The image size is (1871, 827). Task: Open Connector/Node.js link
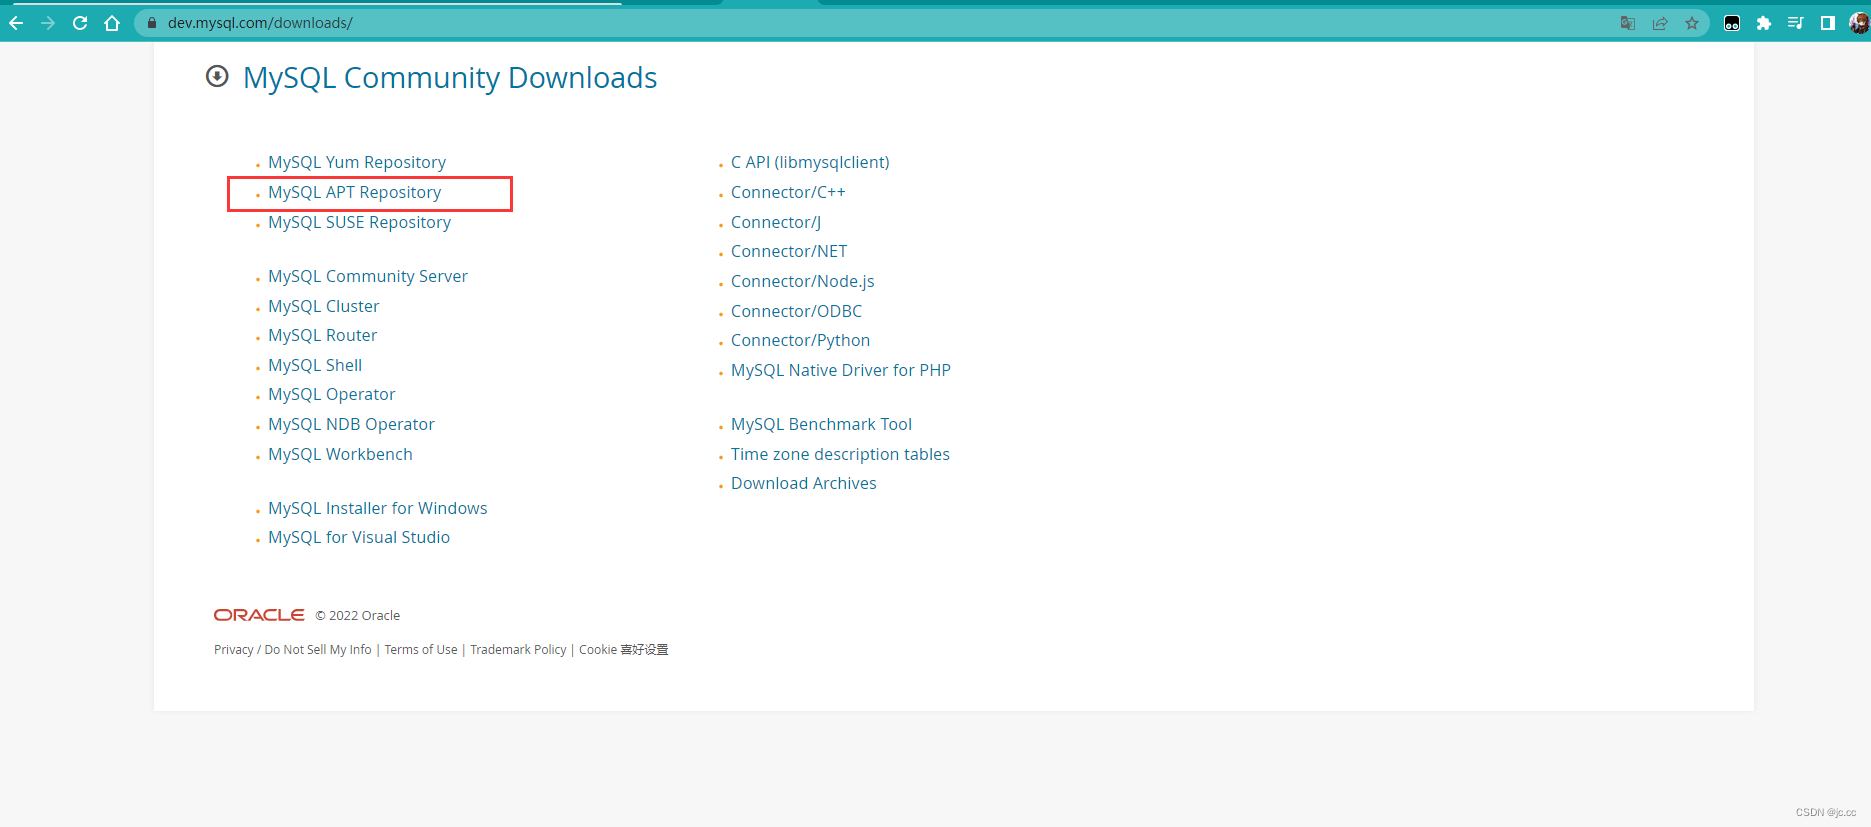tap(802, 281)
